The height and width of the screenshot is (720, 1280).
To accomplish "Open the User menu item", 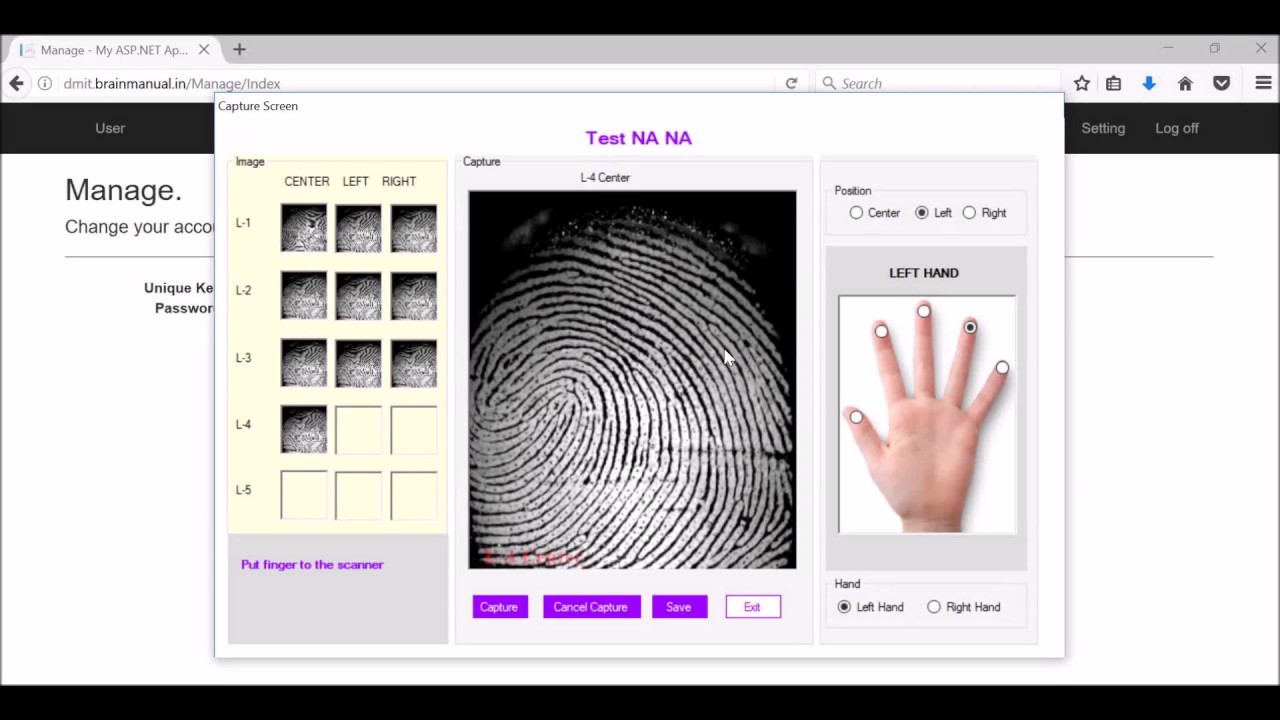I will pyautogui.click(x=110, y=128).
